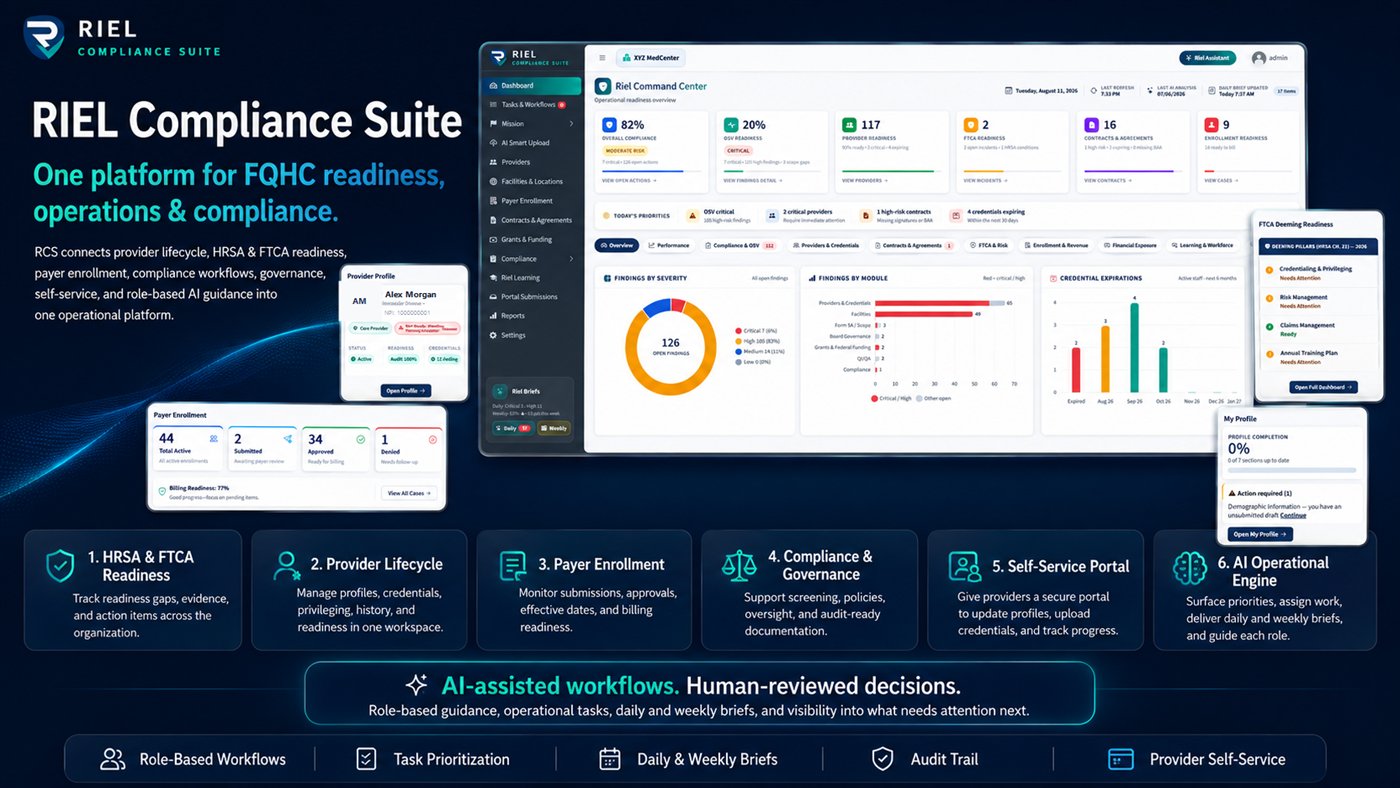Click the View Findings Detail link
Viewport: 1400px width, 788px height.
pos(752,181)
